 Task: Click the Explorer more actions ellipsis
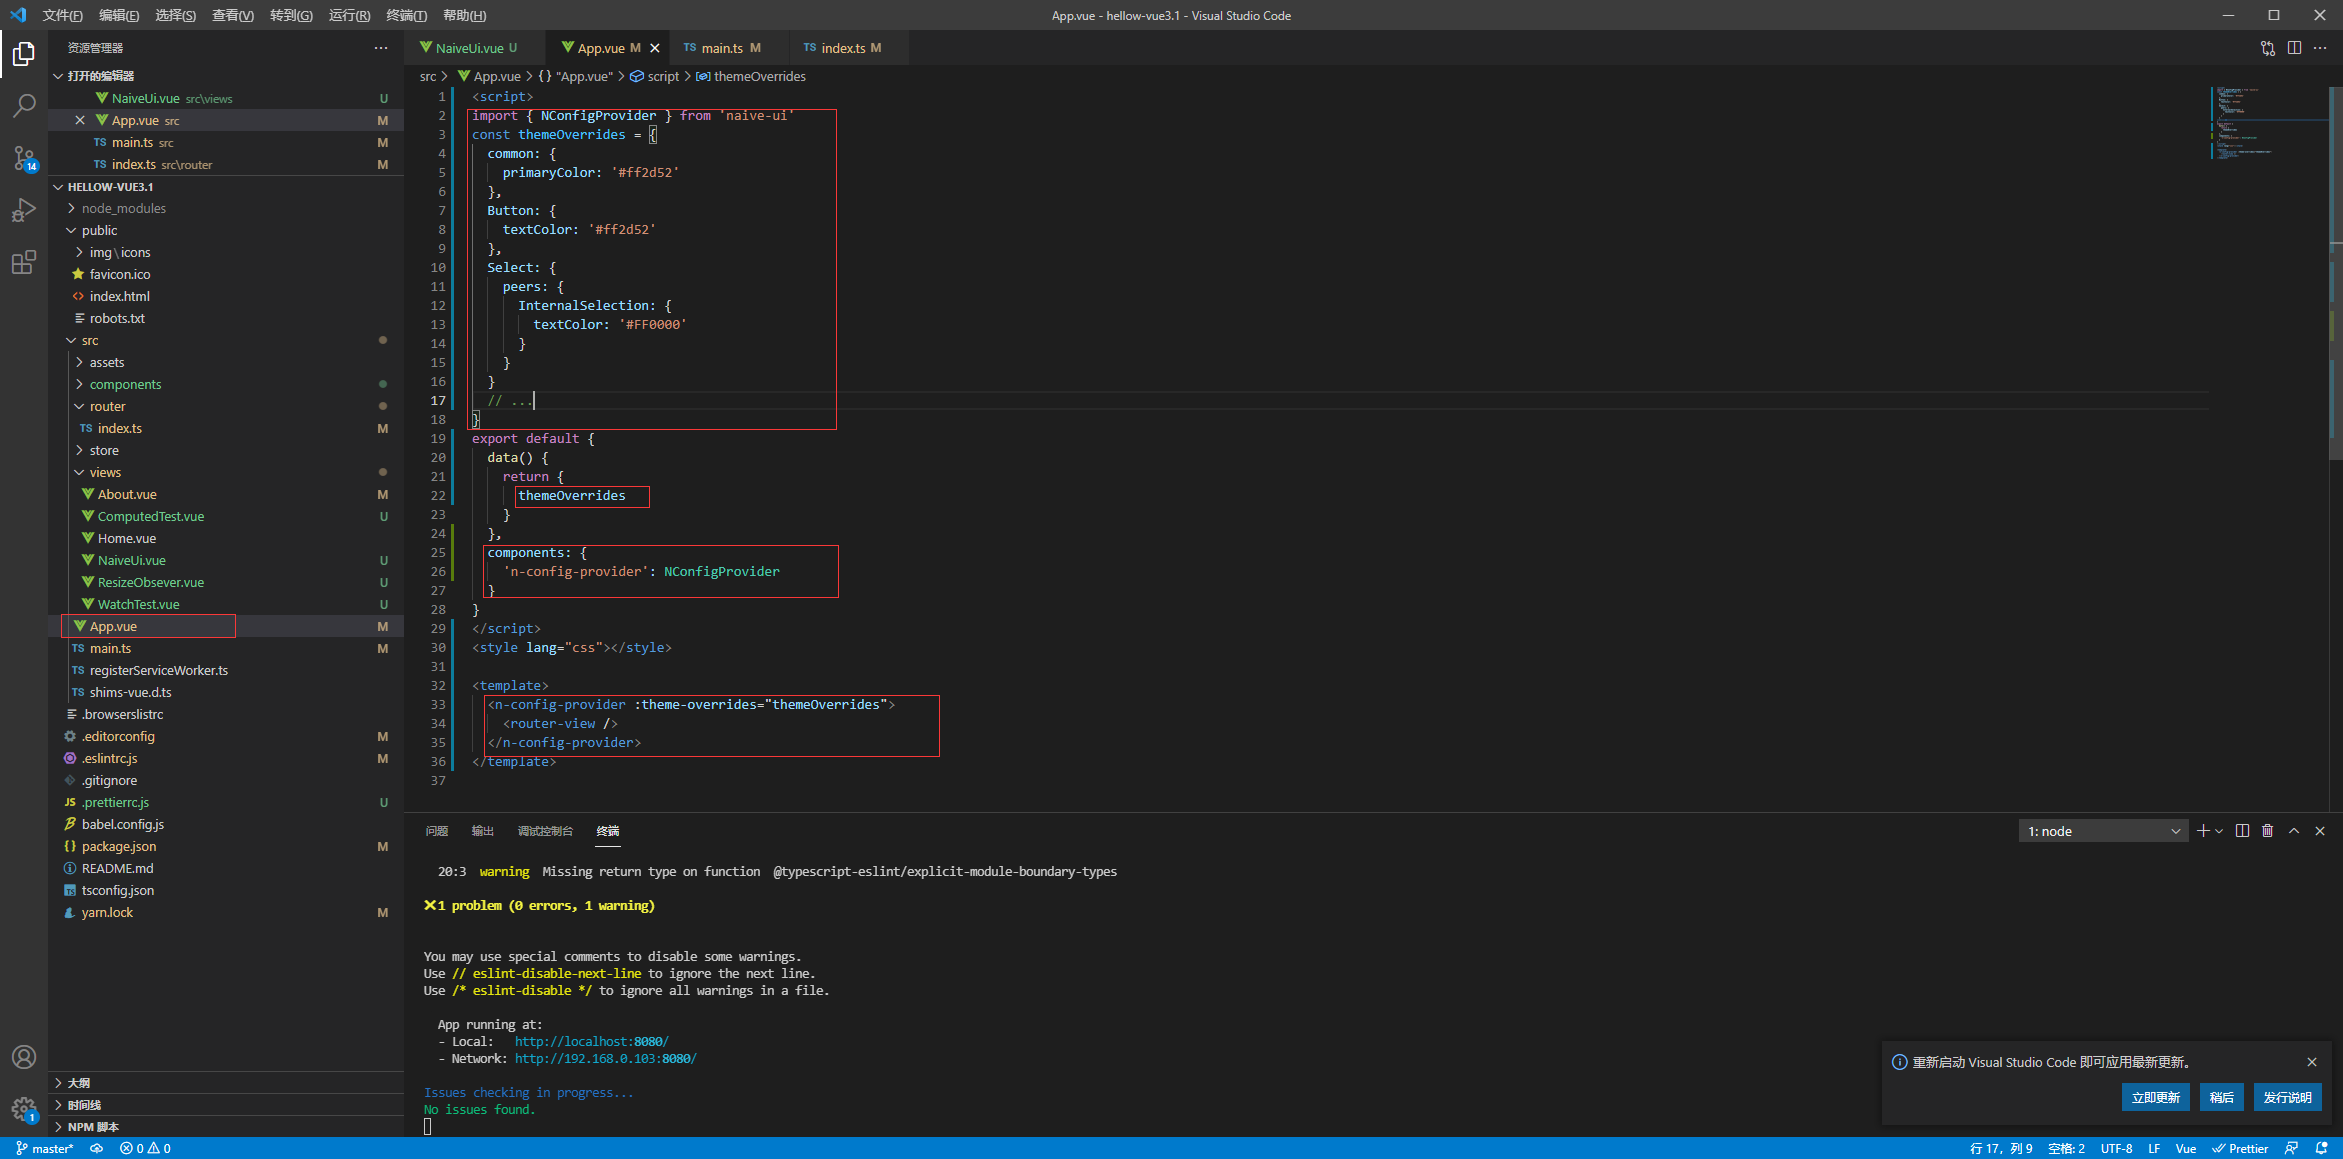tap(381, 48)
